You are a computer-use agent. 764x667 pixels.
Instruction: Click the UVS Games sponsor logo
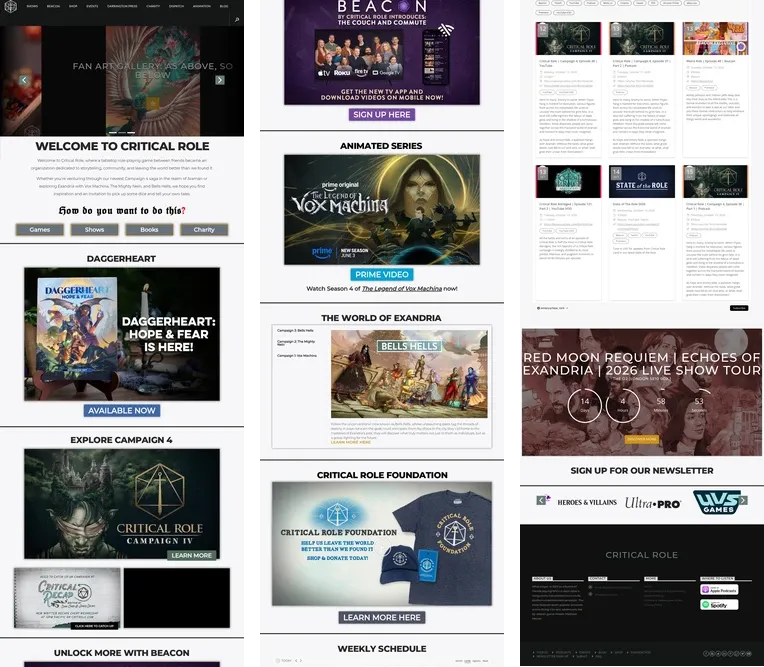[x=717, y=502]
